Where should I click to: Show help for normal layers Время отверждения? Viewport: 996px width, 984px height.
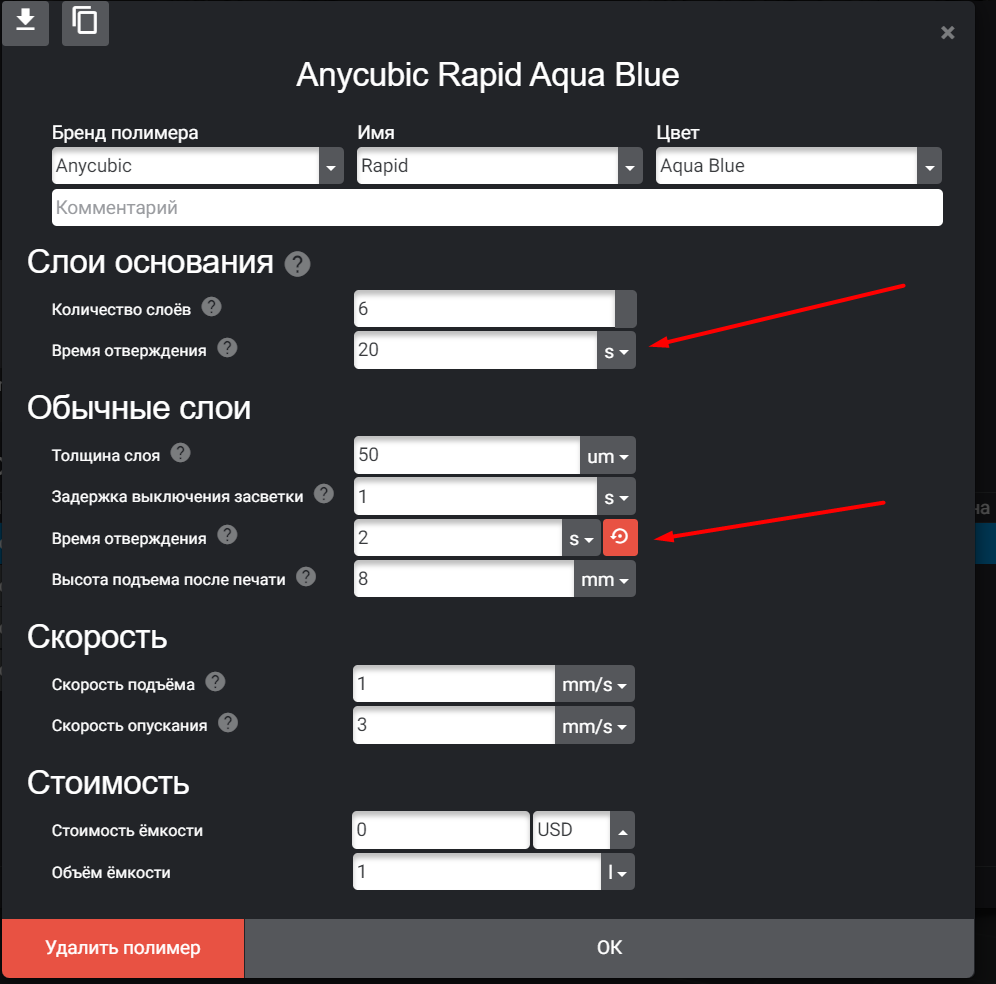[227, 535]
